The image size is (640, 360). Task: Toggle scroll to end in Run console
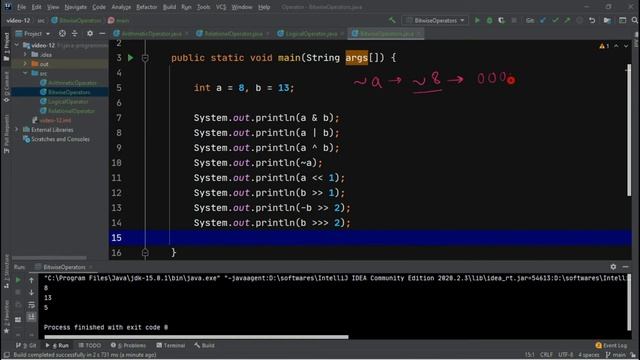click(31, 317)
